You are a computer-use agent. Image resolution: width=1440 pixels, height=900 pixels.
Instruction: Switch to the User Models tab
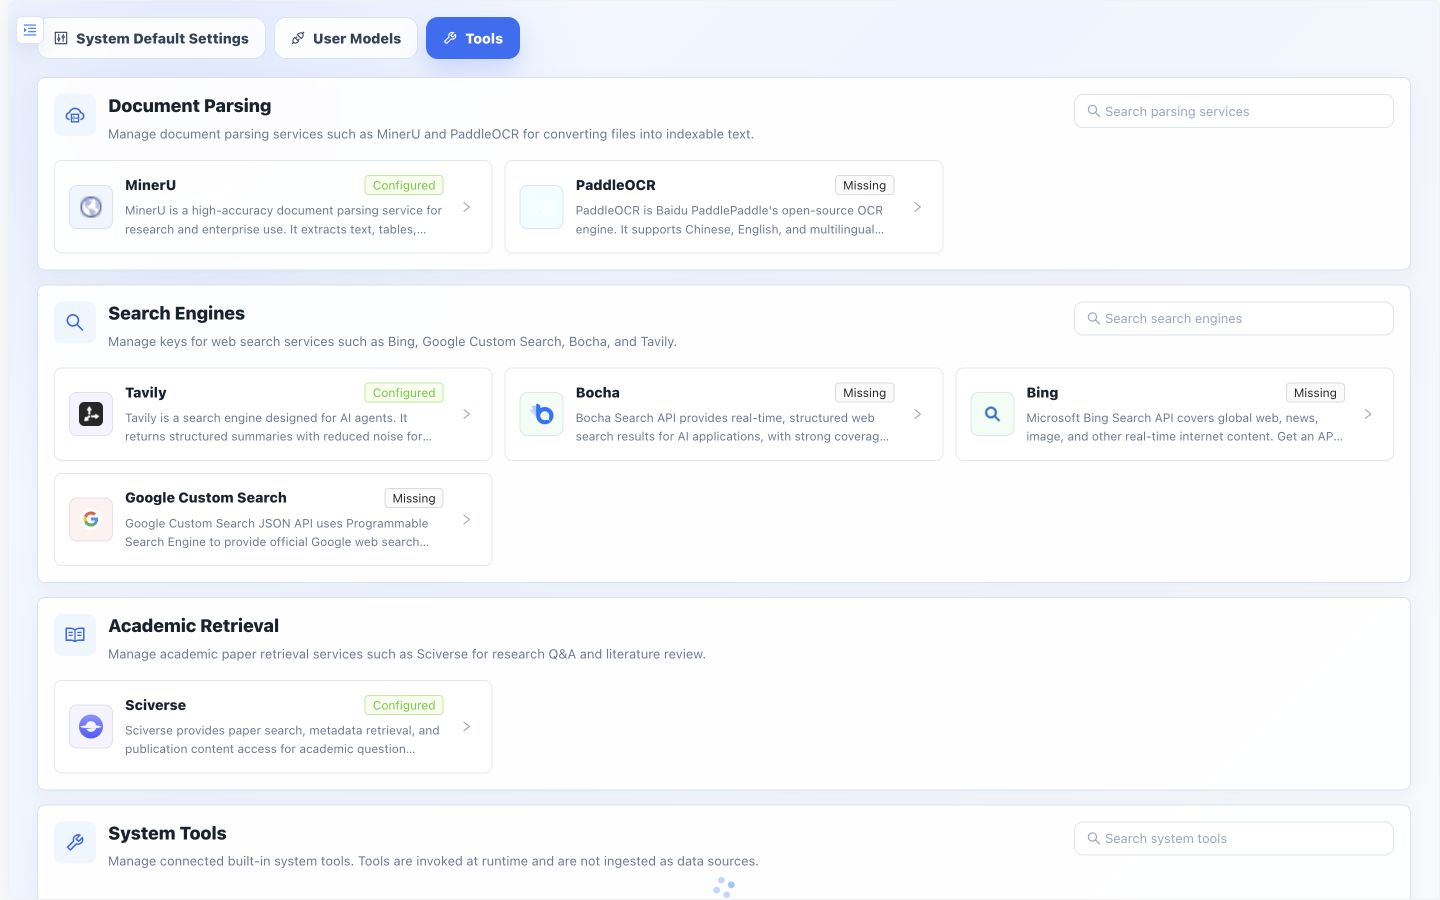(346, 38)
